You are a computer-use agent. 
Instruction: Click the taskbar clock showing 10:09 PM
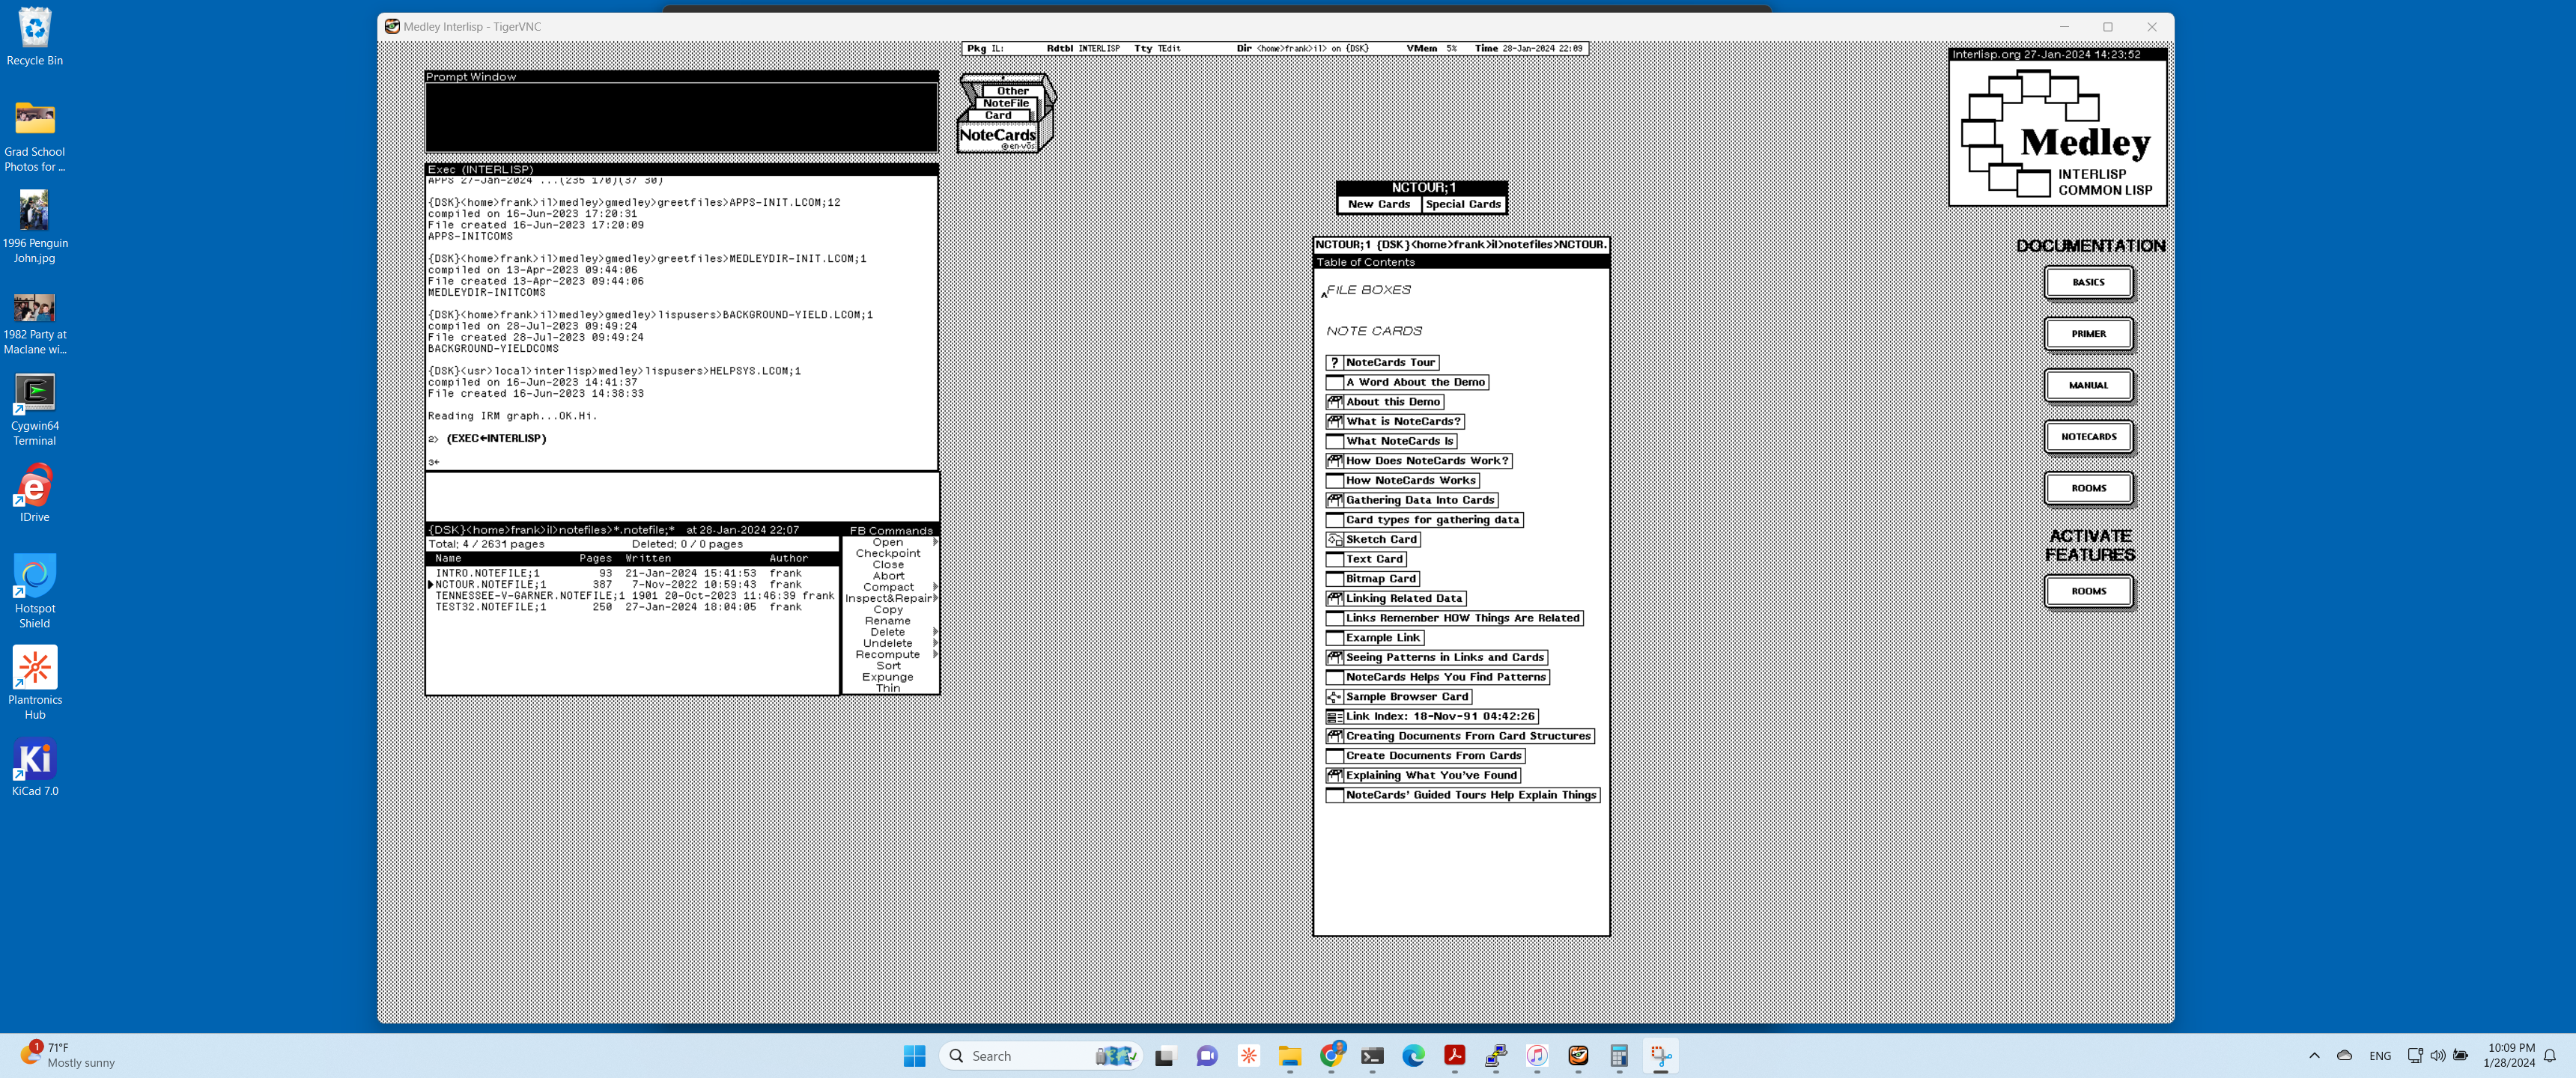tap(2508, 1055)
